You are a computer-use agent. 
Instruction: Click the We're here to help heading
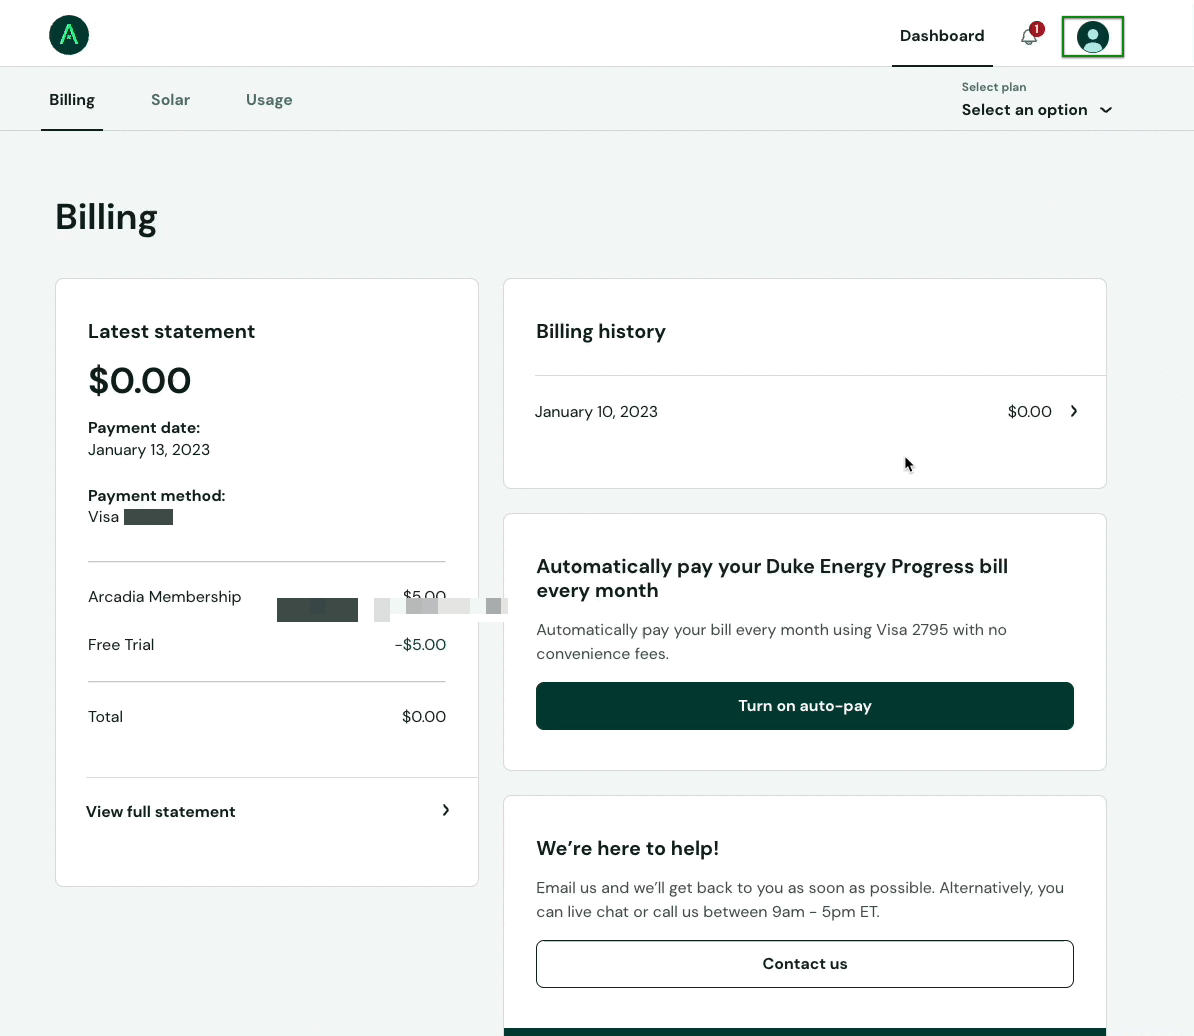click(x=627, y=848)
